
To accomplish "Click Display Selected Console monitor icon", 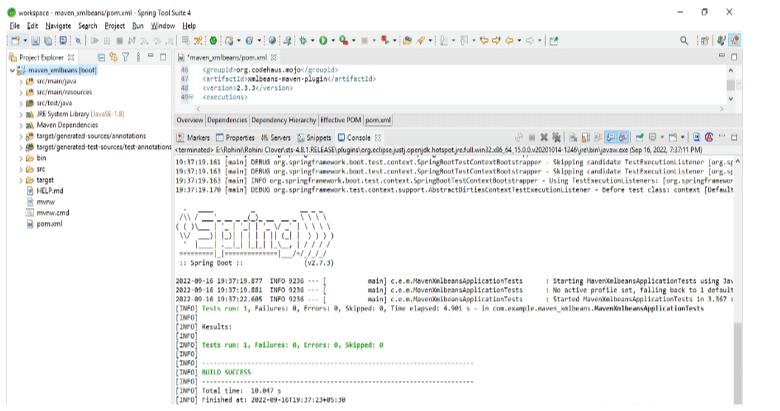I will 652,137.
